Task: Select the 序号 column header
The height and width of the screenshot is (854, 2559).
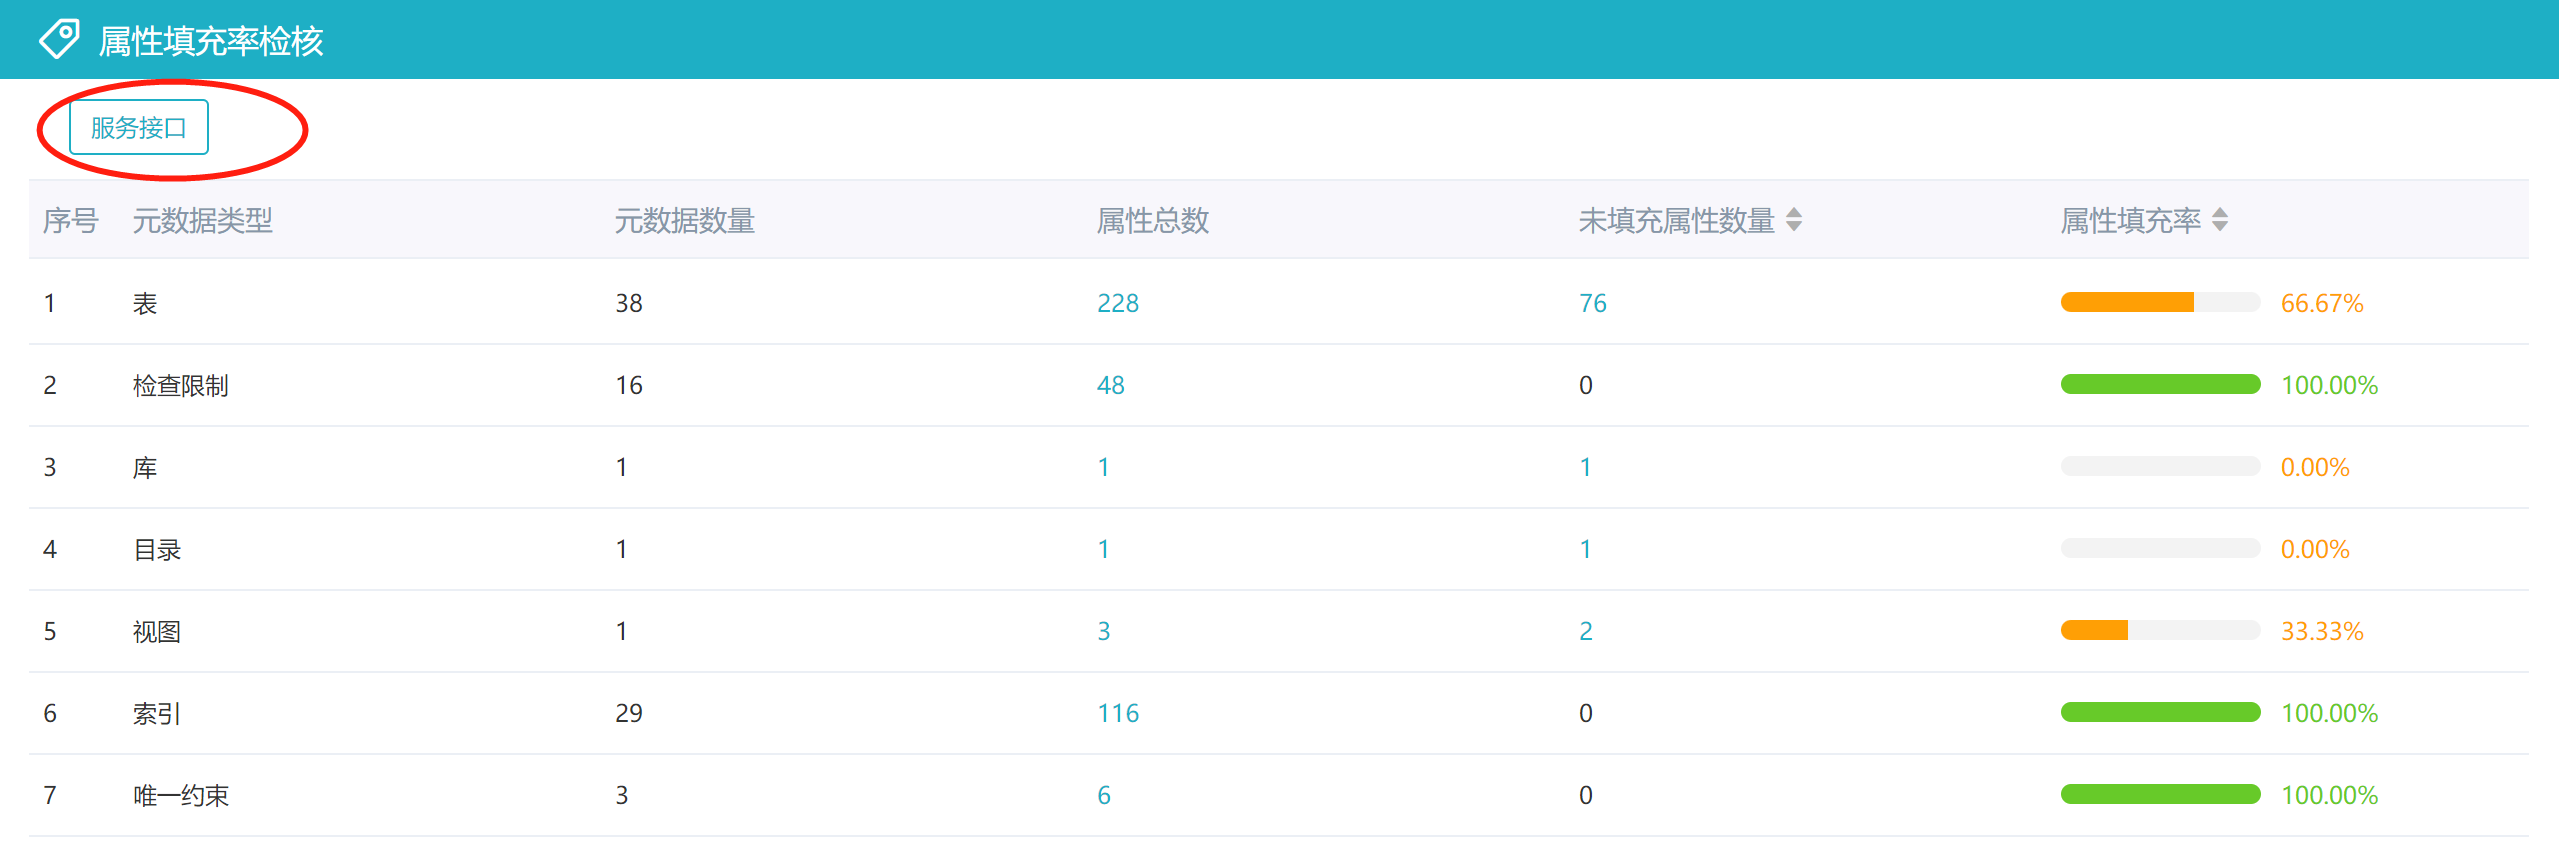Action: tap(71, 220)
